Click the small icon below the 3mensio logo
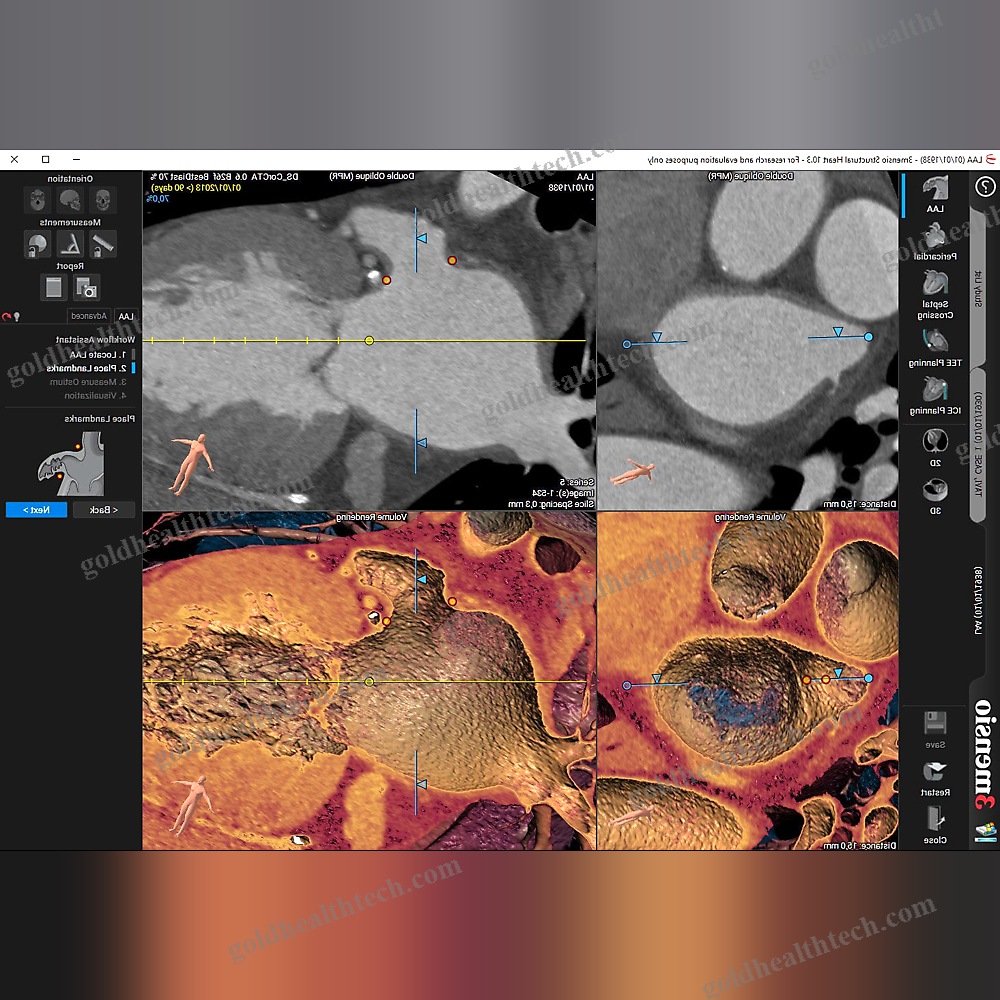Screen dimensions: 1000x1000 pyautogui.click(x=985, y=831)
